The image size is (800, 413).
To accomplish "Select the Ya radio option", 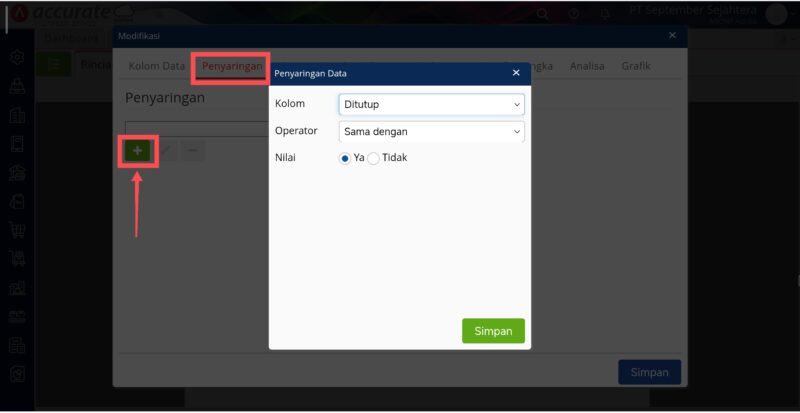I will [345, 158].
